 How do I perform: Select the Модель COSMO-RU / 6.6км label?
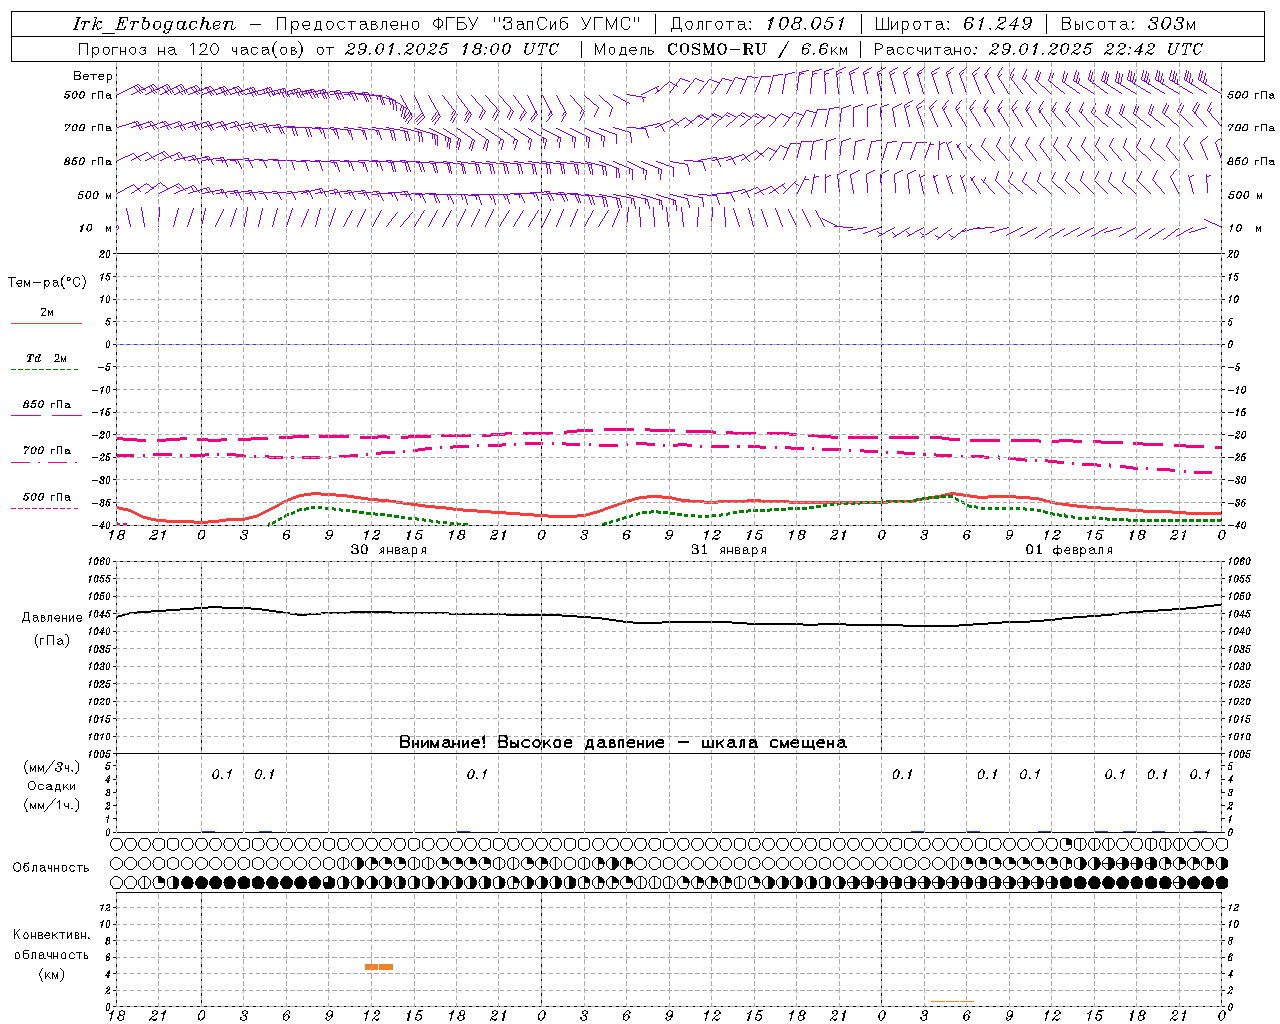(x=721, y=49)
